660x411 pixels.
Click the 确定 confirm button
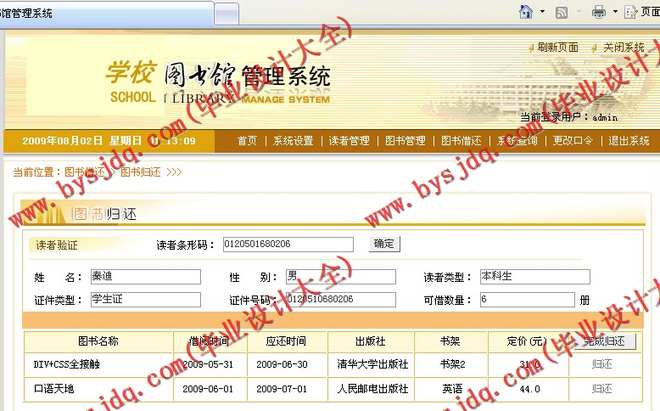[383, 243]
